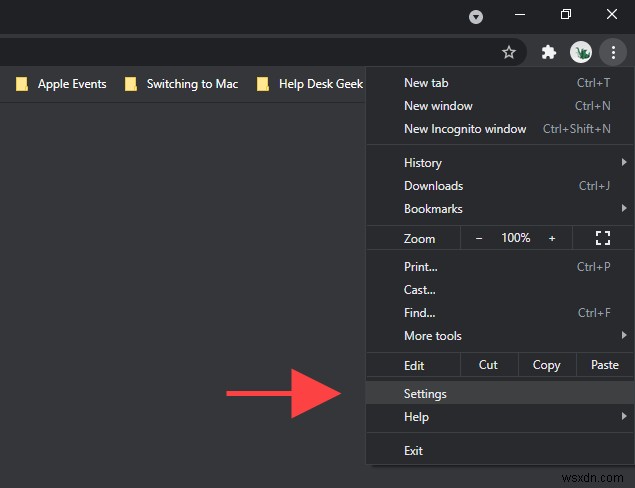The width and height of the screenshot is (635, 488).
Task: Click the tab search dropdown arrow
Action: pyautogui.click(x=476, y=16)
